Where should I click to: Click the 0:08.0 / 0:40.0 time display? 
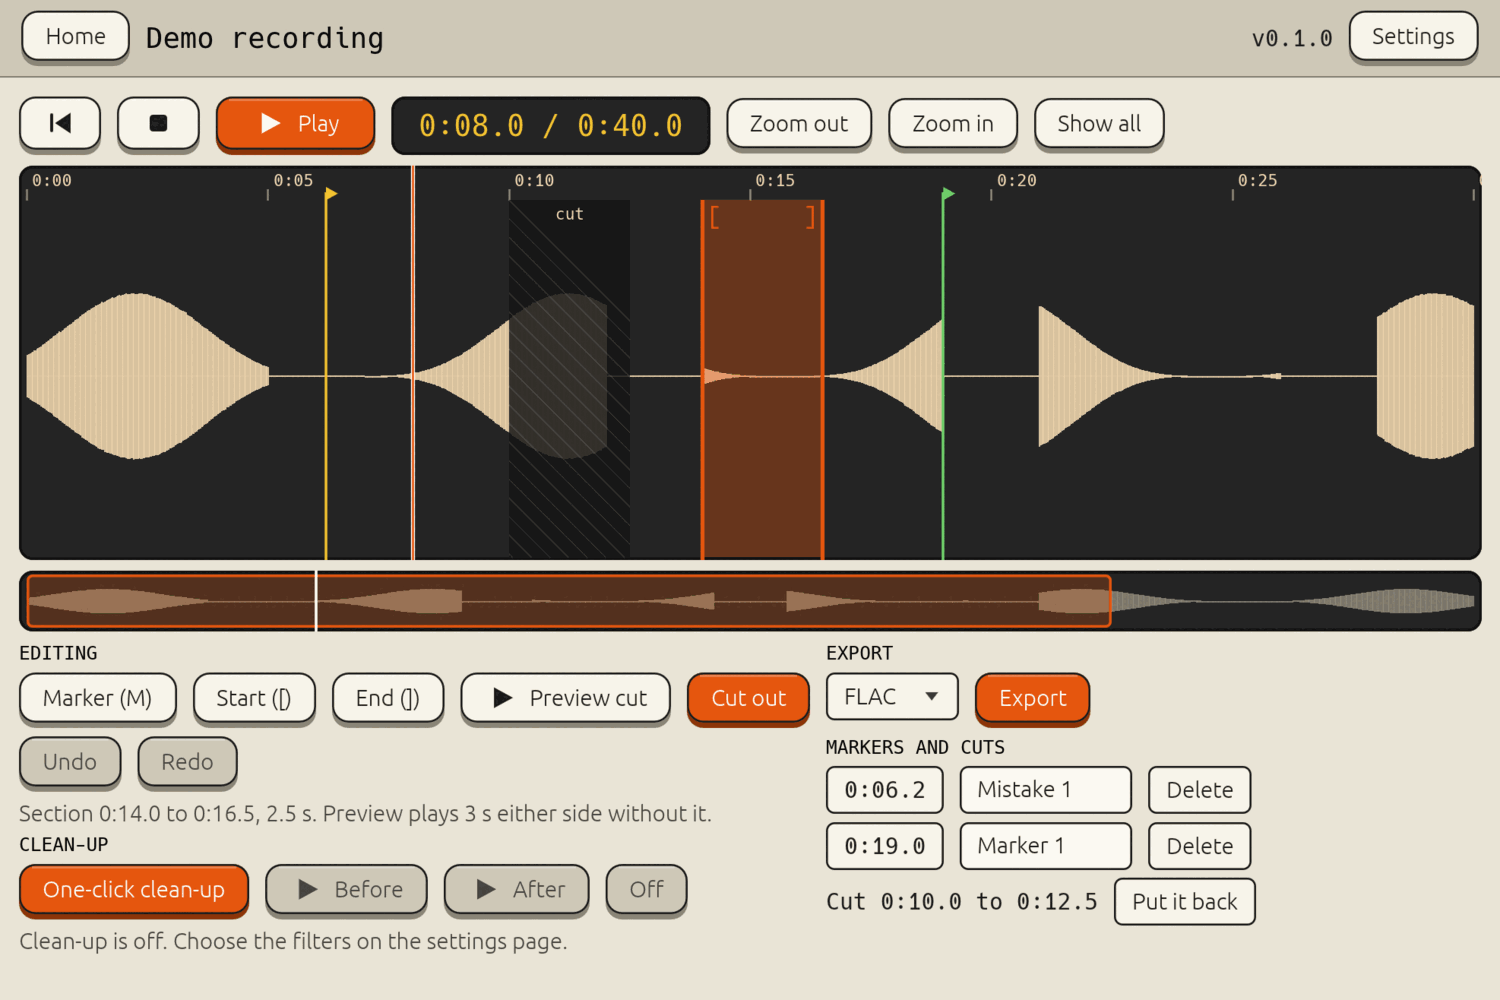[551, 125]
